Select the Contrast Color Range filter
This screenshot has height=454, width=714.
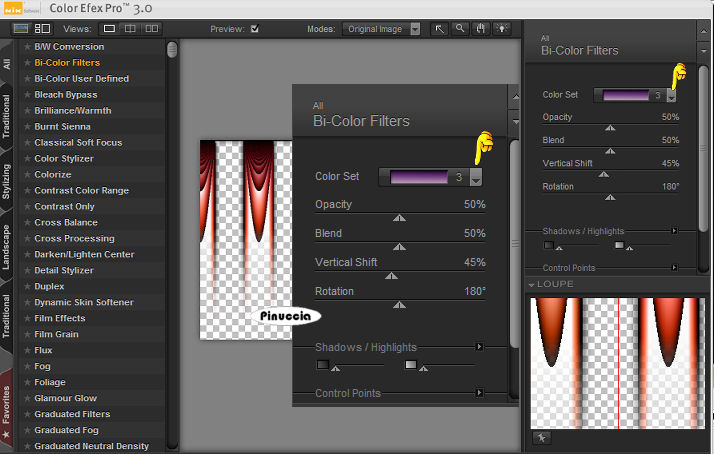click(x=82, y=190)
